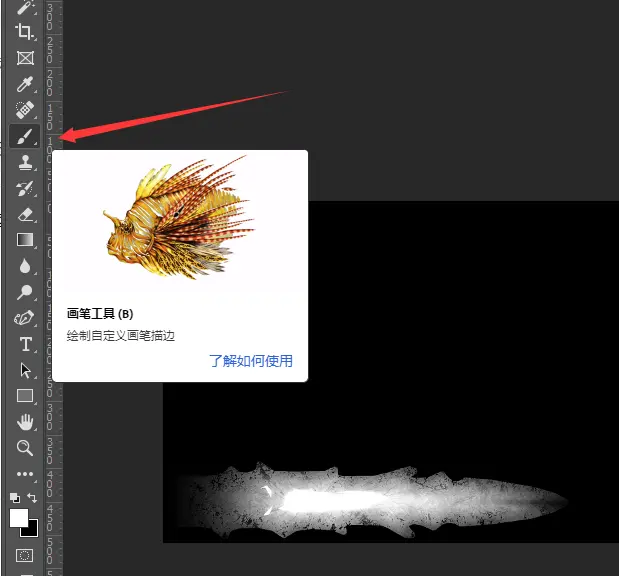Select the Rectangle shape tool
The width and height of the screenshot is (619, 576).
pos(25,396)
